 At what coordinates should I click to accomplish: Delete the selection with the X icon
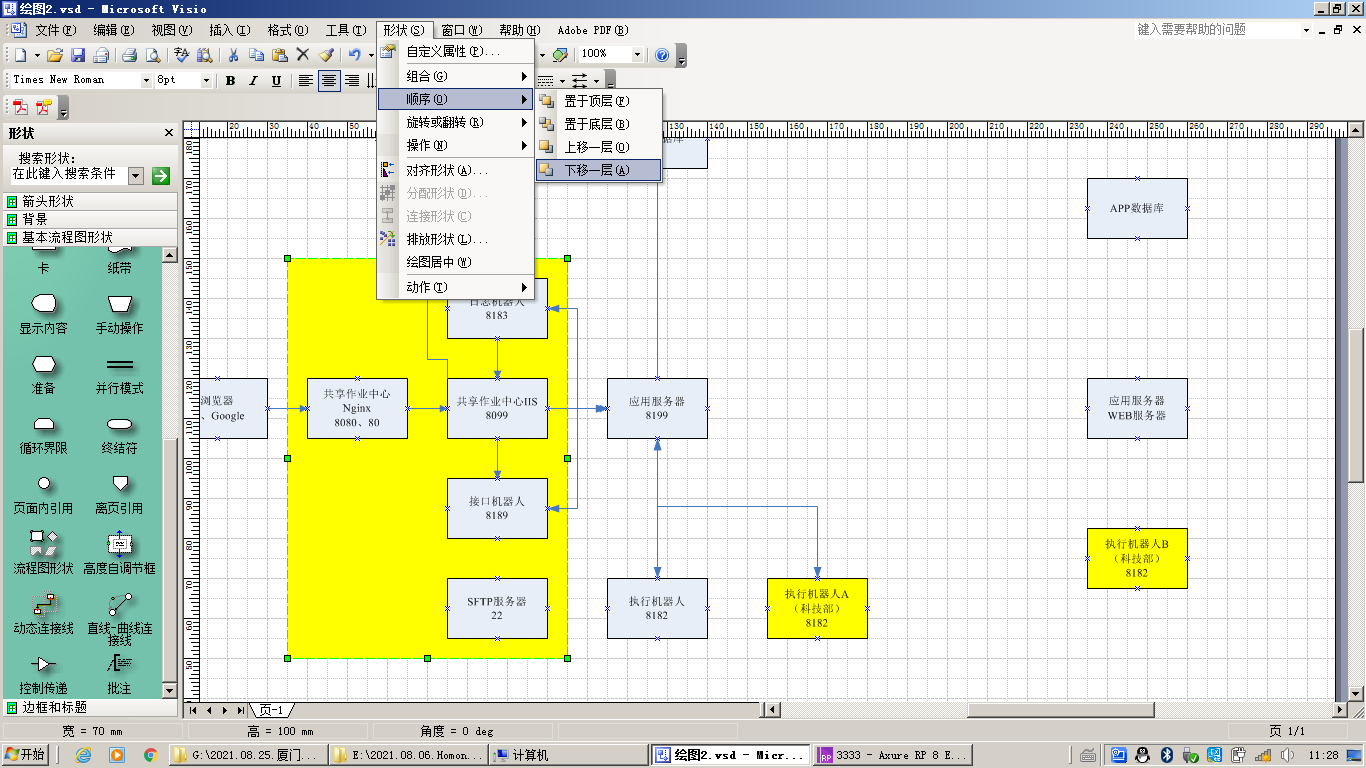pos(303,55)
